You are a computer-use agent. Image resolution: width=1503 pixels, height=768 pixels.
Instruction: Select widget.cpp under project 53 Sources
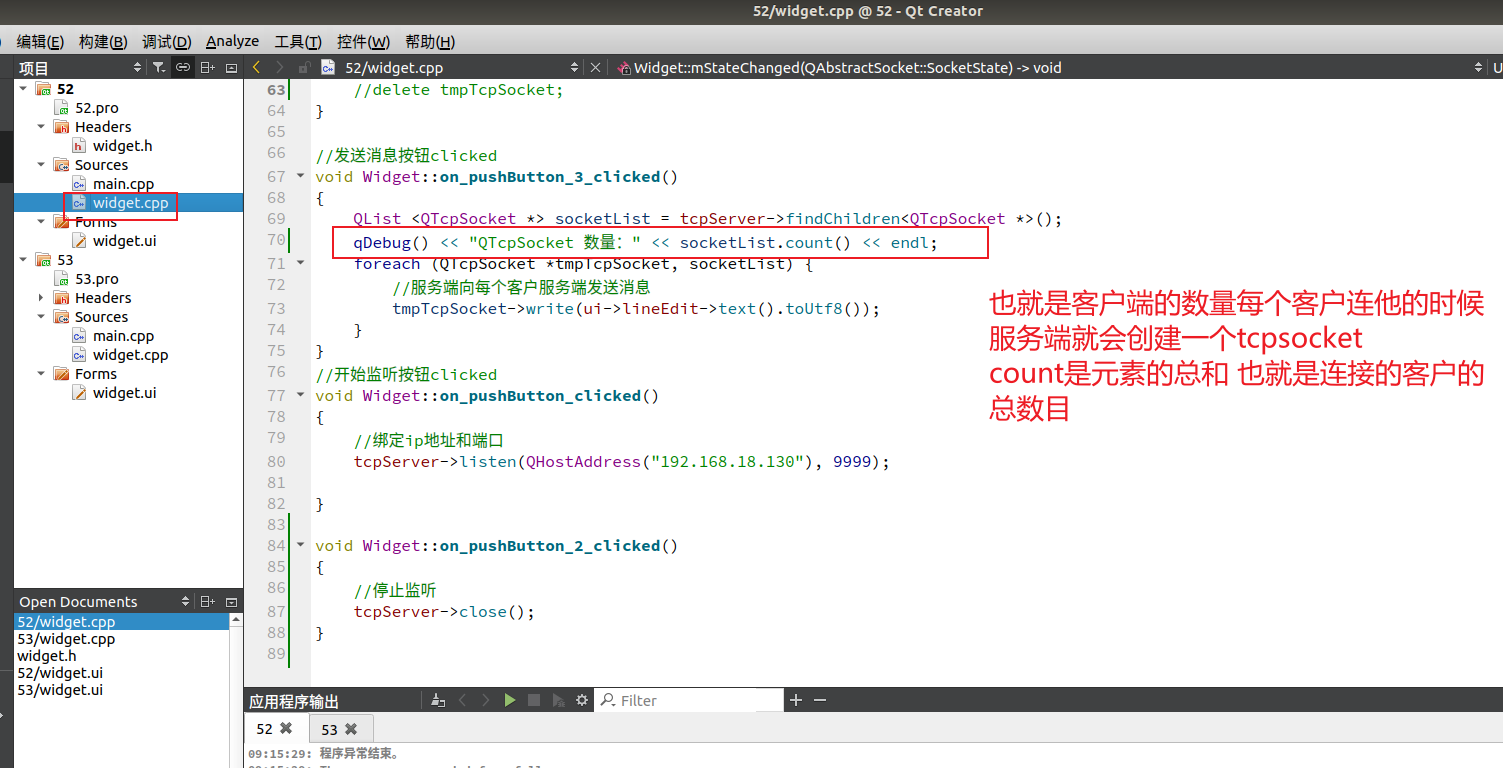pos(130,355)
